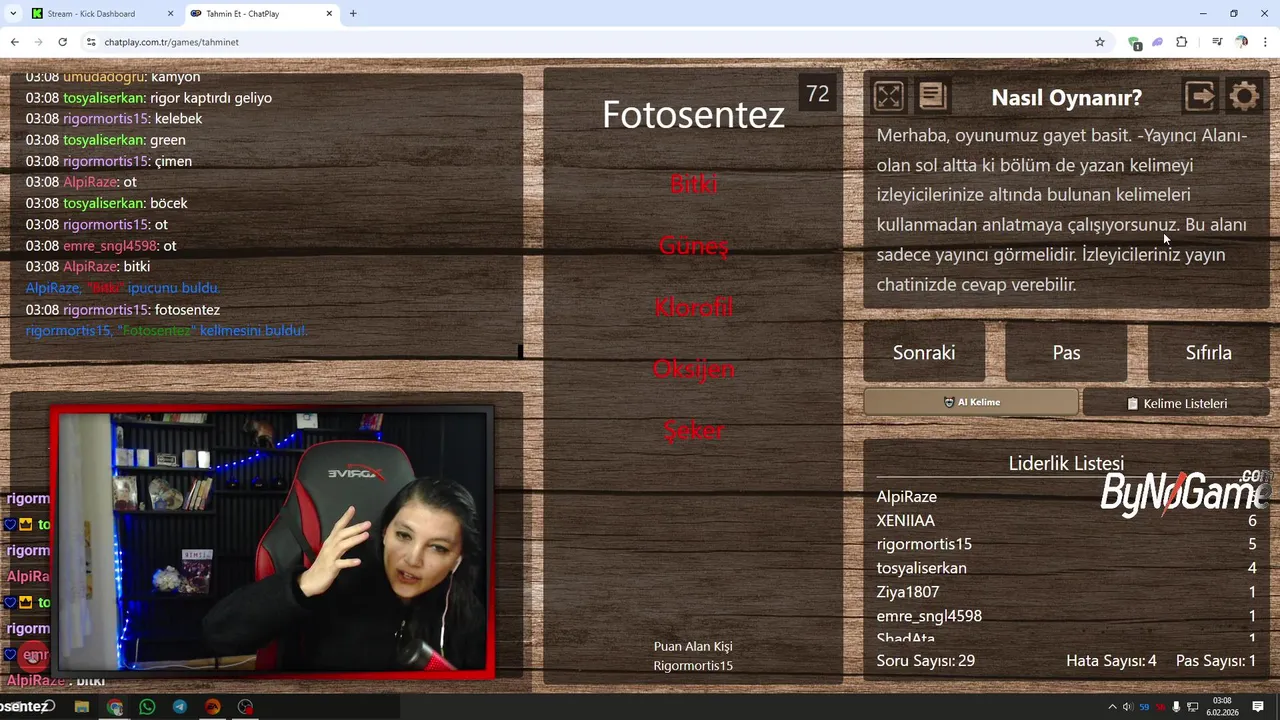The height and width of the screenshot is (720, 1280).
Task: Click the 'Fotosentez kelimesini buldu' notice
Action: click(x=166, y=331)
